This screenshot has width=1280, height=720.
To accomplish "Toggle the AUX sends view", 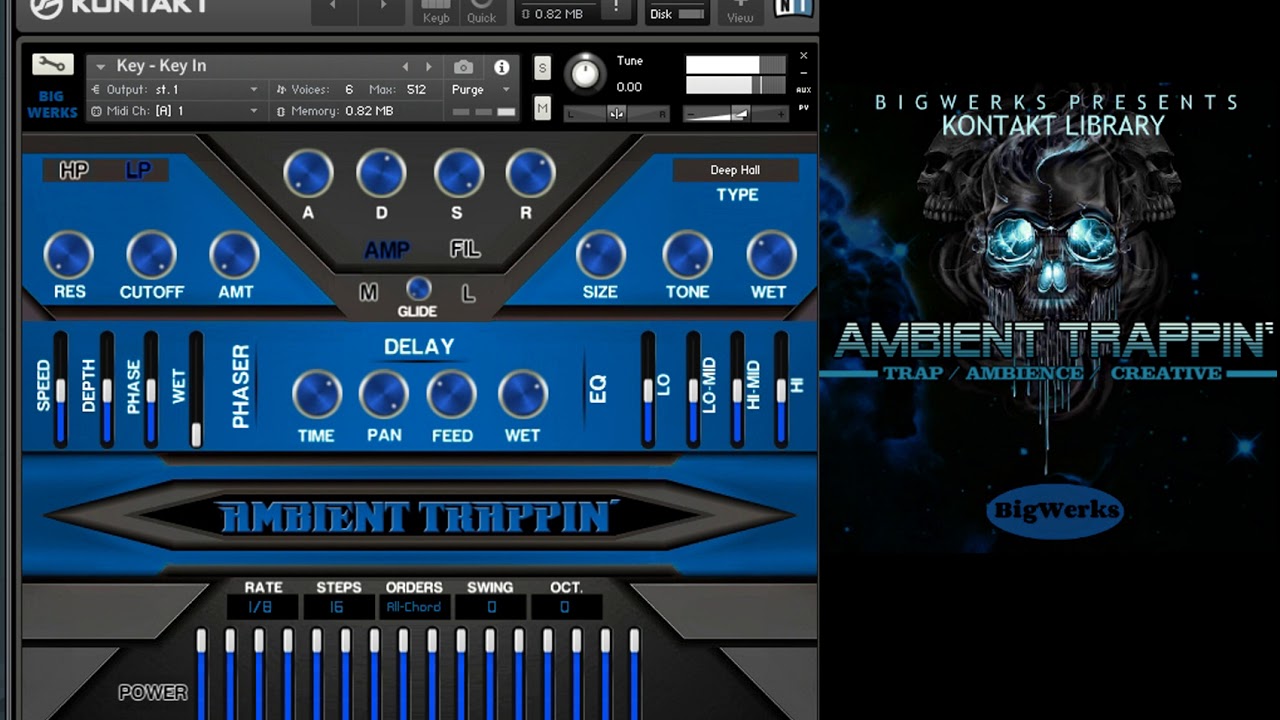I will tap(804, 89).
